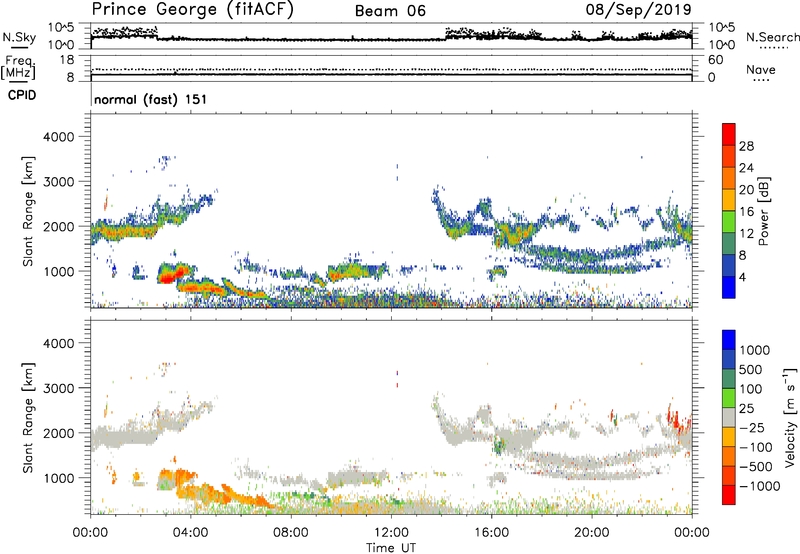The height and width of the screenshot is (554, 800).
Task: Click the "4" label on Power color bar
Action: [x=743, y=277]
